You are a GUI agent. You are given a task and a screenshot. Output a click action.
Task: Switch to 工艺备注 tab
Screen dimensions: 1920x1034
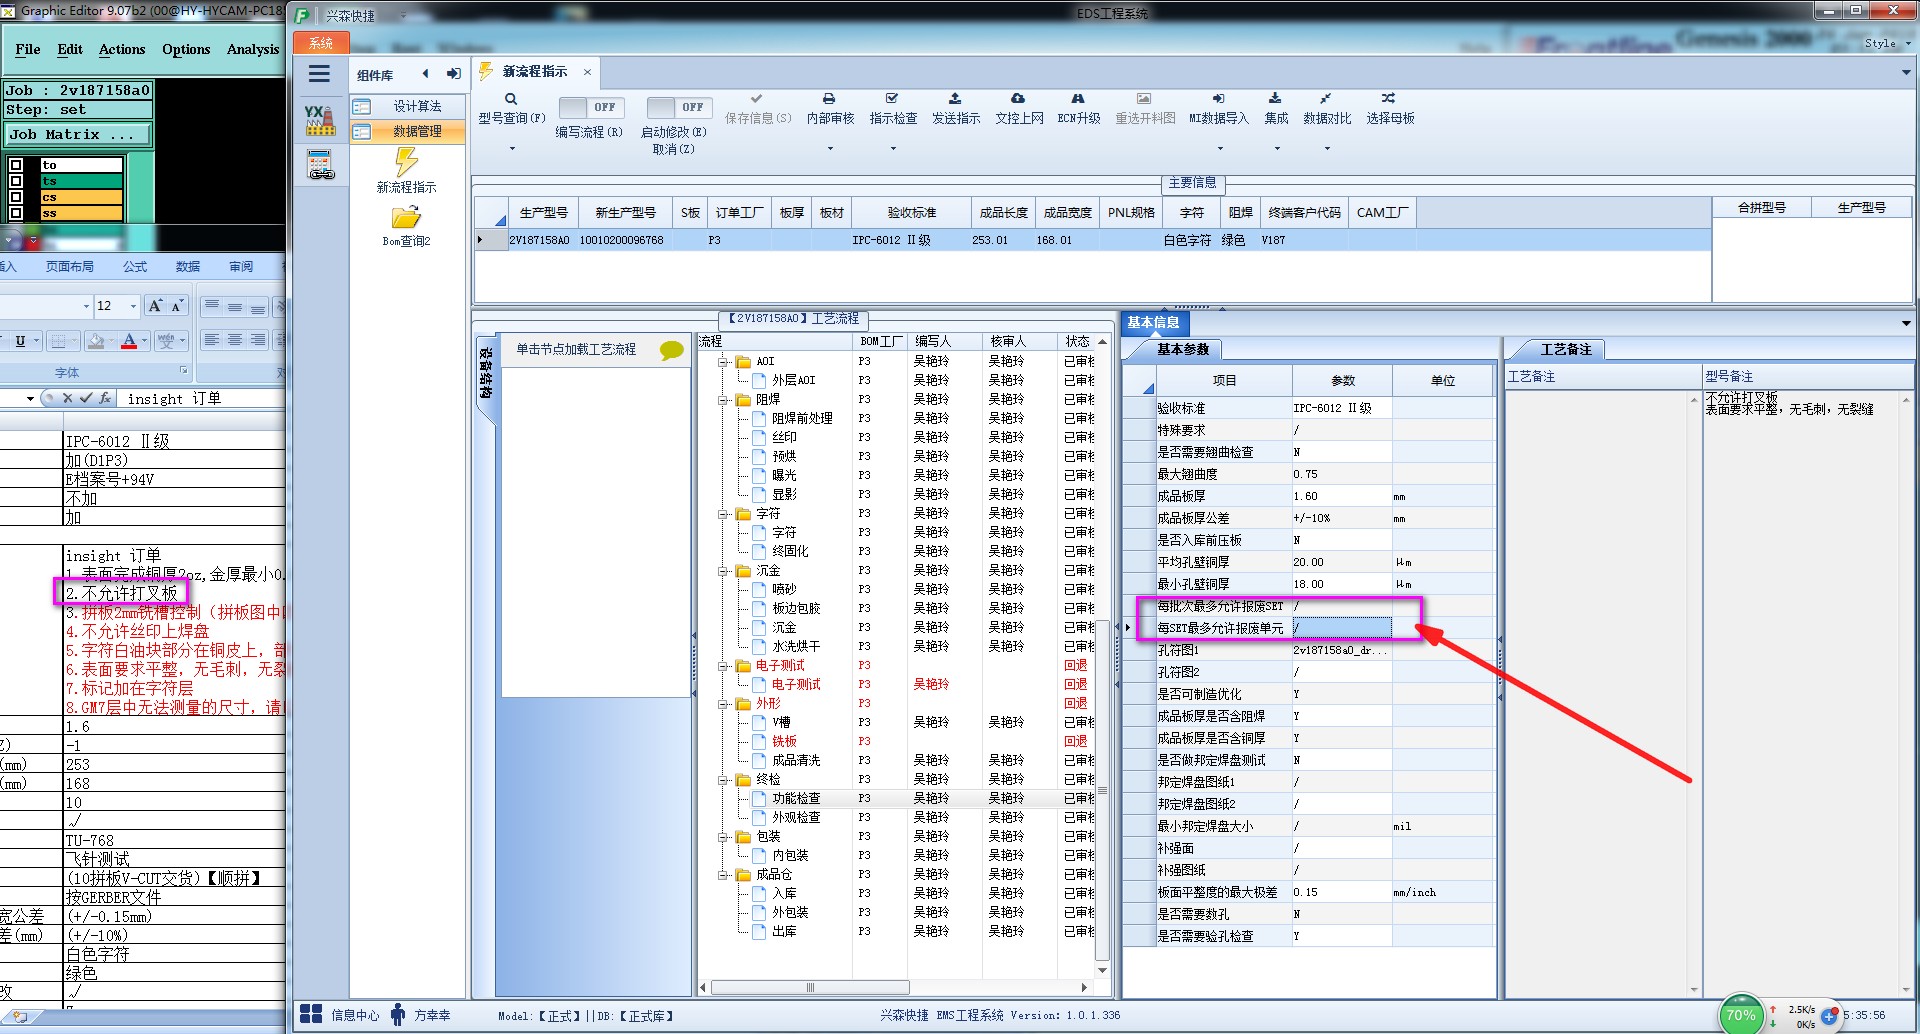[1565, 349]
